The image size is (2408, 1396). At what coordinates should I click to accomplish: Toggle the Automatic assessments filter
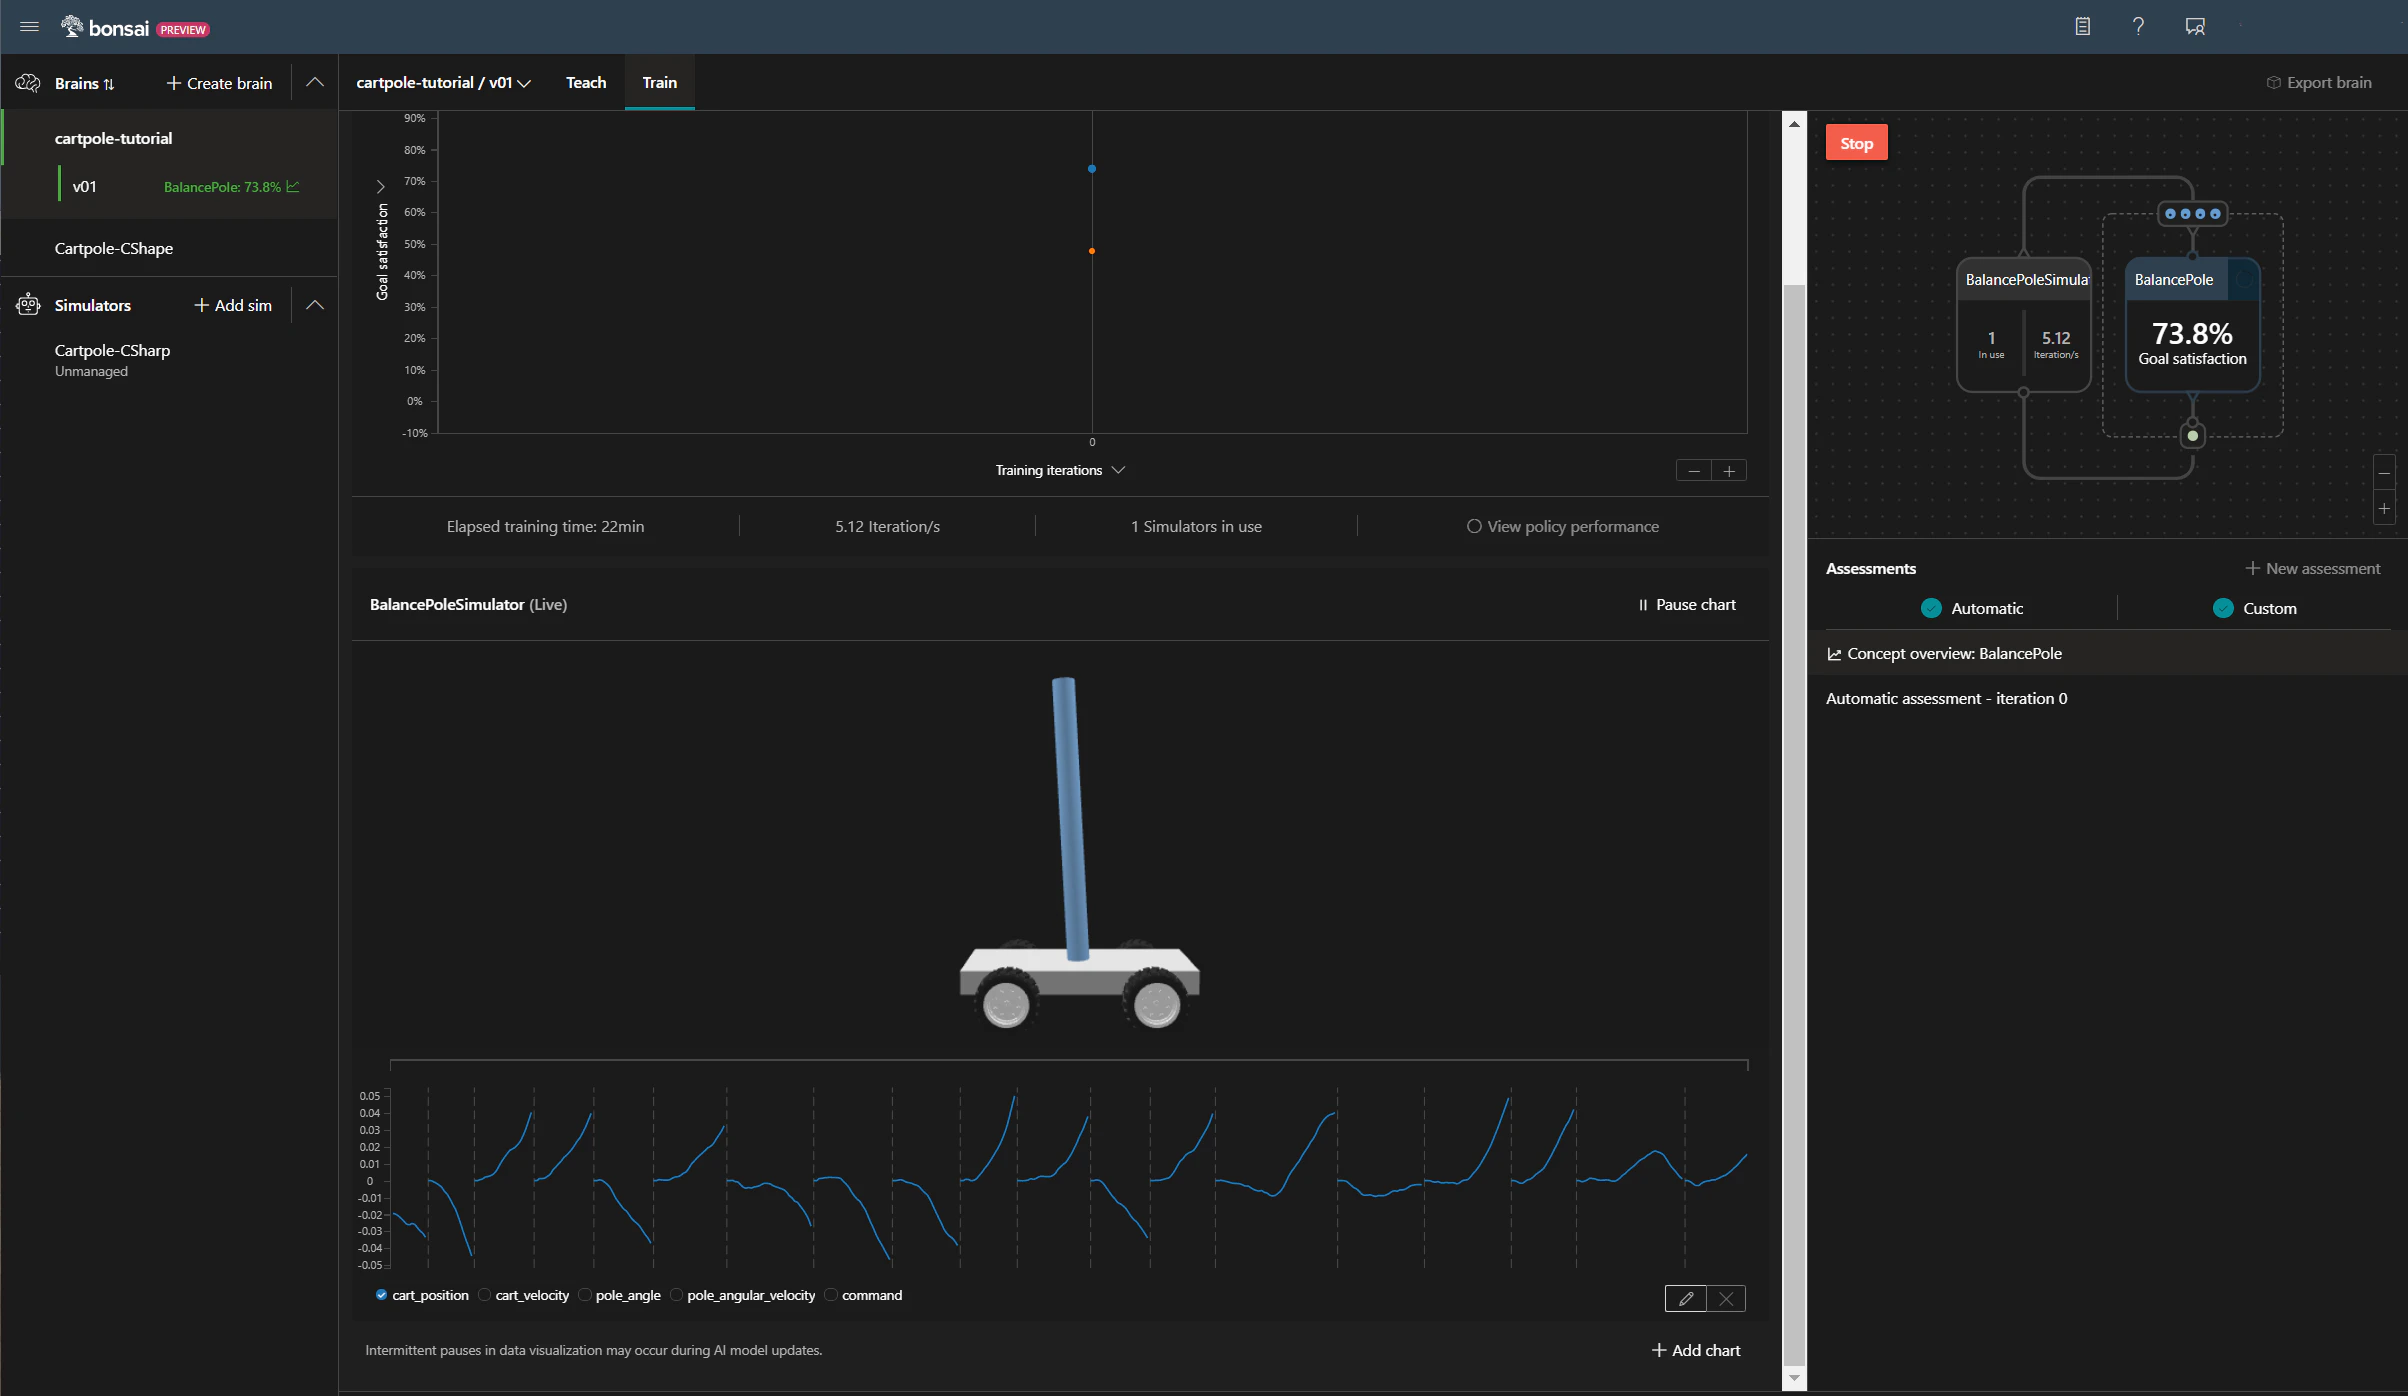tap(1931, 608)
